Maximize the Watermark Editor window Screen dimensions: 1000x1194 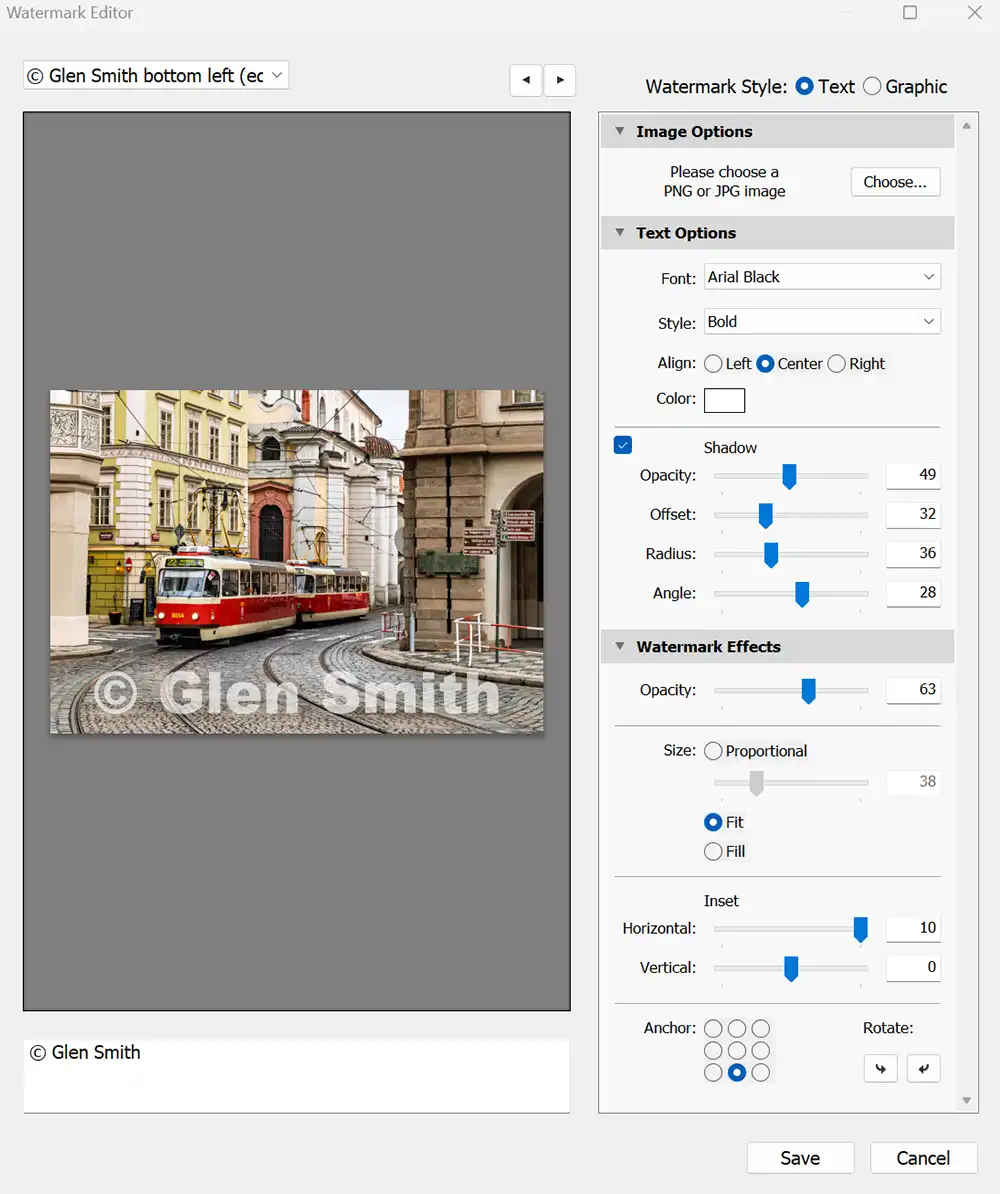coord(909,12)
